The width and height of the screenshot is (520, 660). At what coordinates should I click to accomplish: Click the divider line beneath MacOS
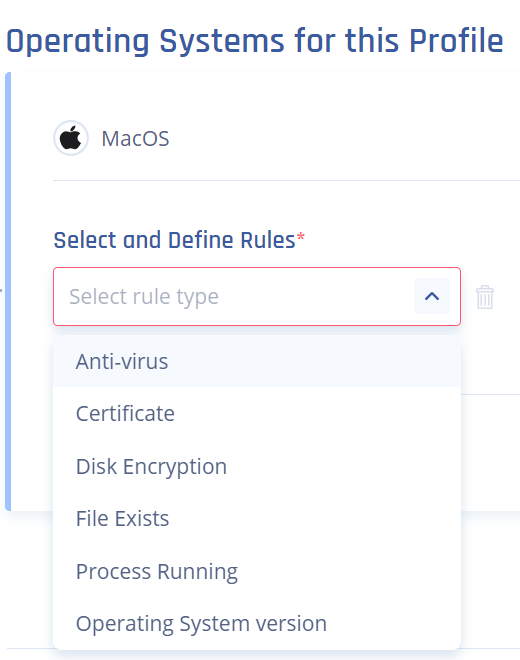(286, 181)
